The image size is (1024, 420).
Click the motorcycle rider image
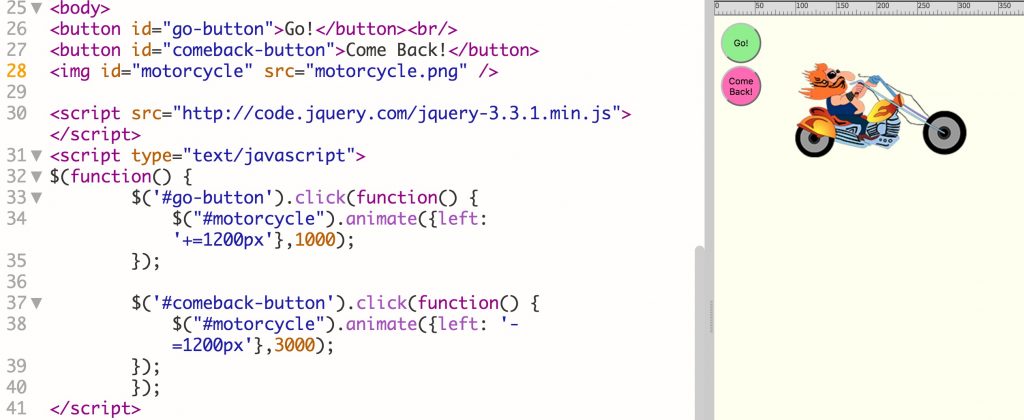880,110
